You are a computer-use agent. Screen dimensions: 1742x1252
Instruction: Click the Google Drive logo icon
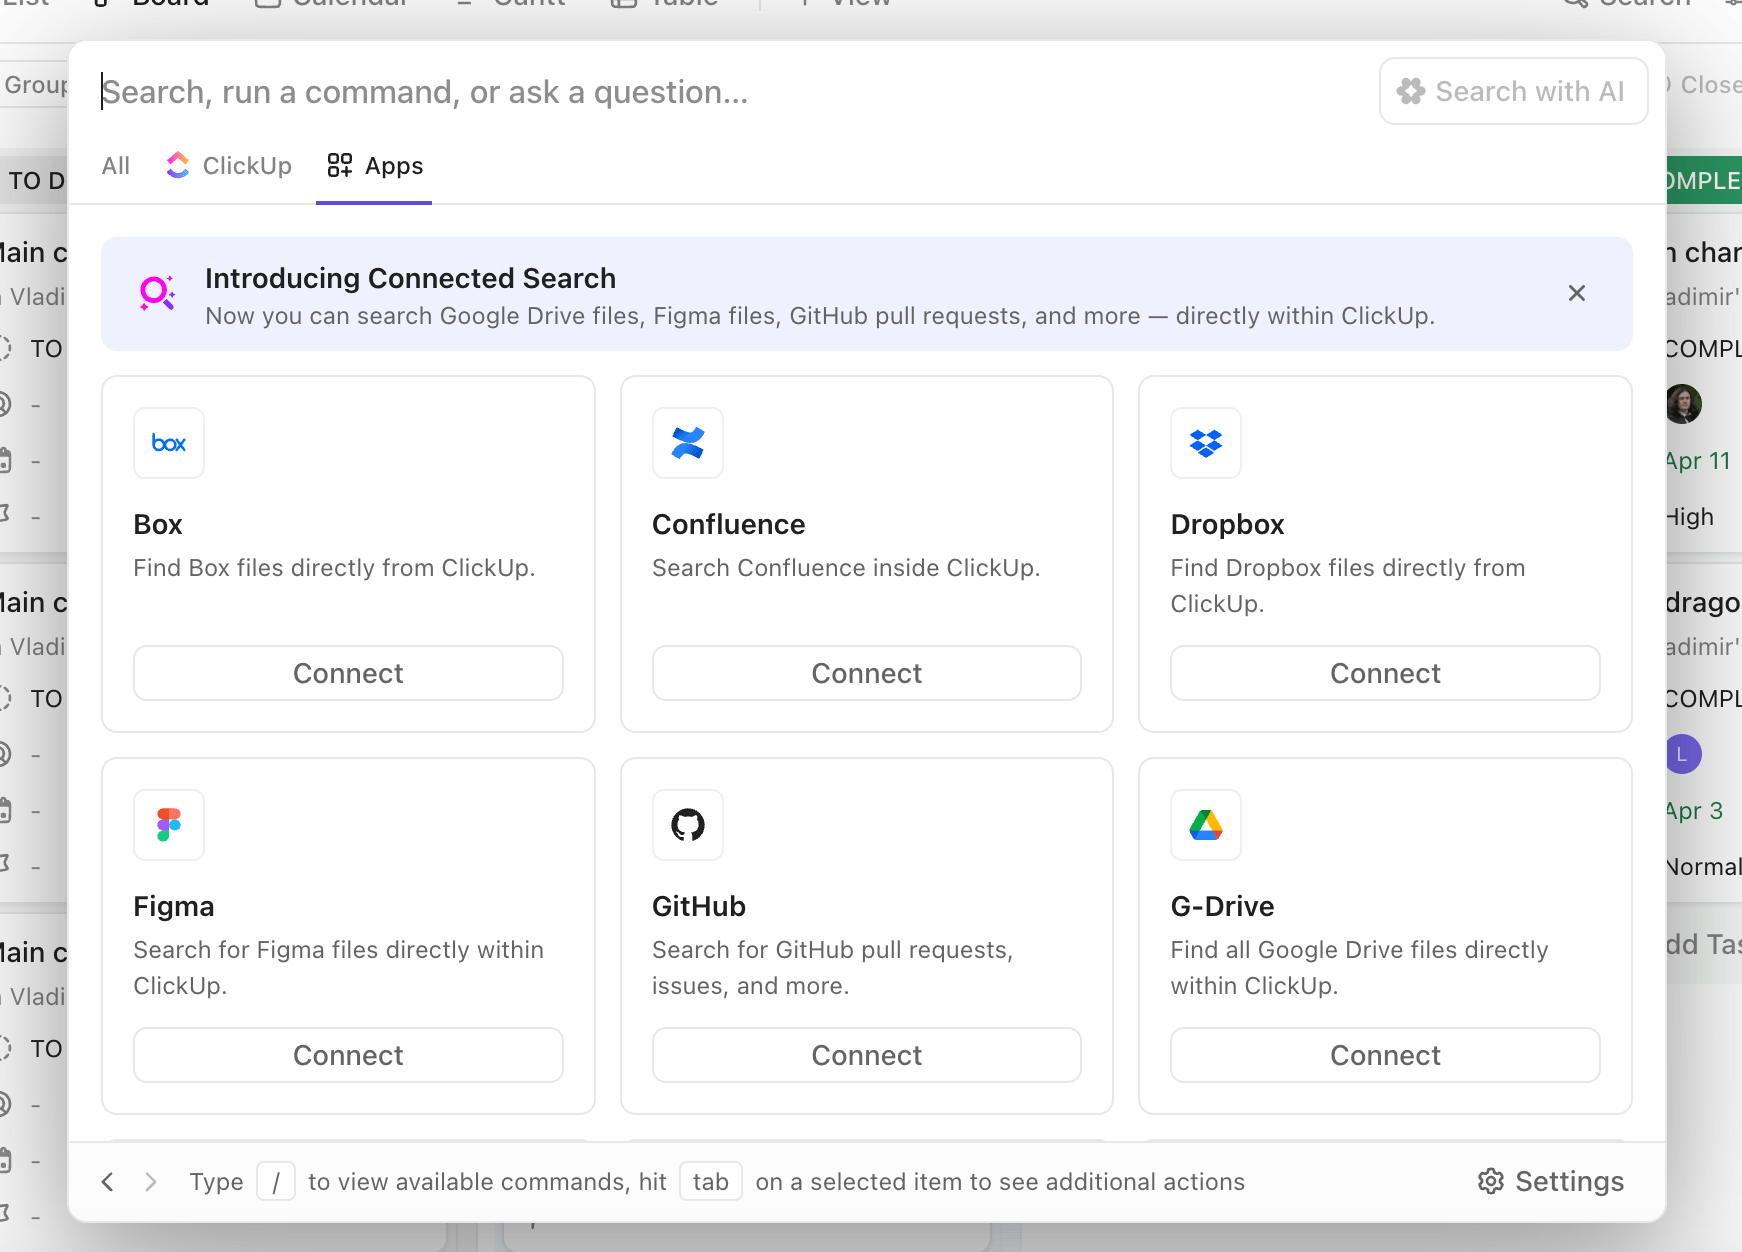coord(1205,825)
